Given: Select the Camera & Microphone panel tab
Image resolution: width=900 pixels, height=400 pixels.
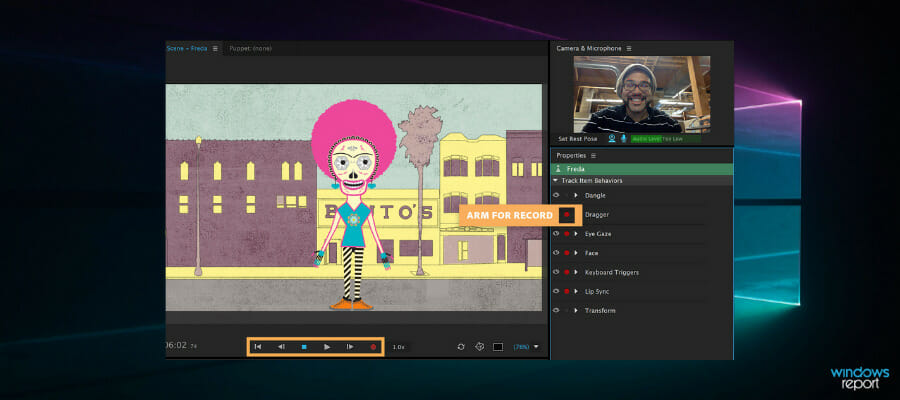Looking at the screenshot, I should tap(589, 49).
